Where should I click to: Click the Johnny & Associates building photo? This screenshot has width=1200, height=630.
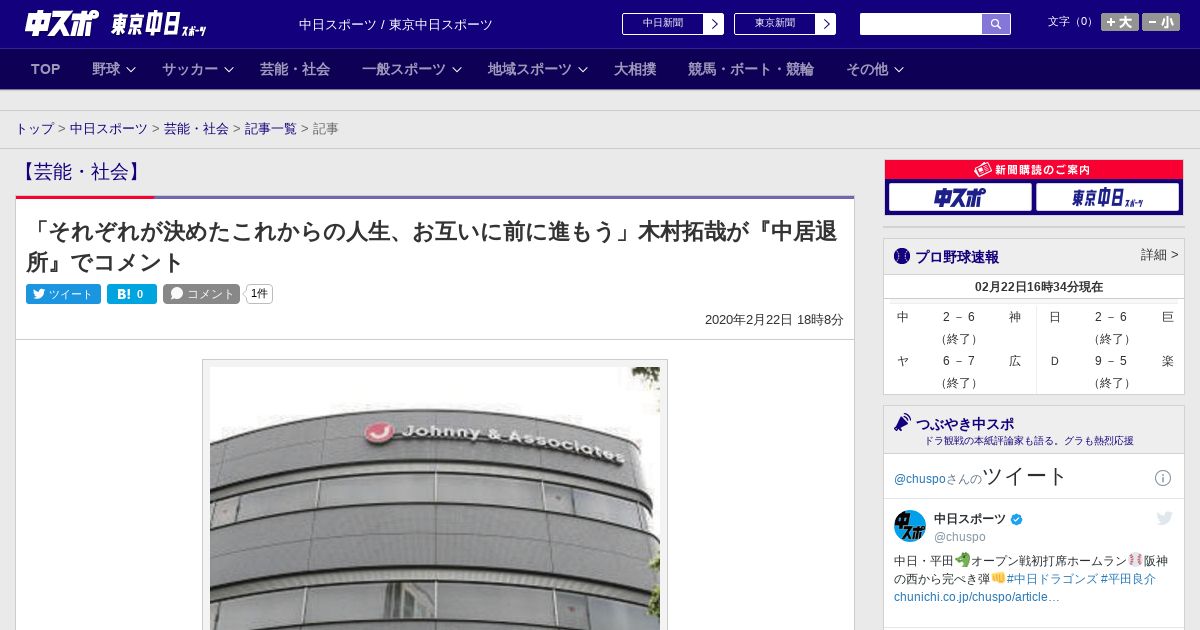pyautogui.click(x=435, y=497)
